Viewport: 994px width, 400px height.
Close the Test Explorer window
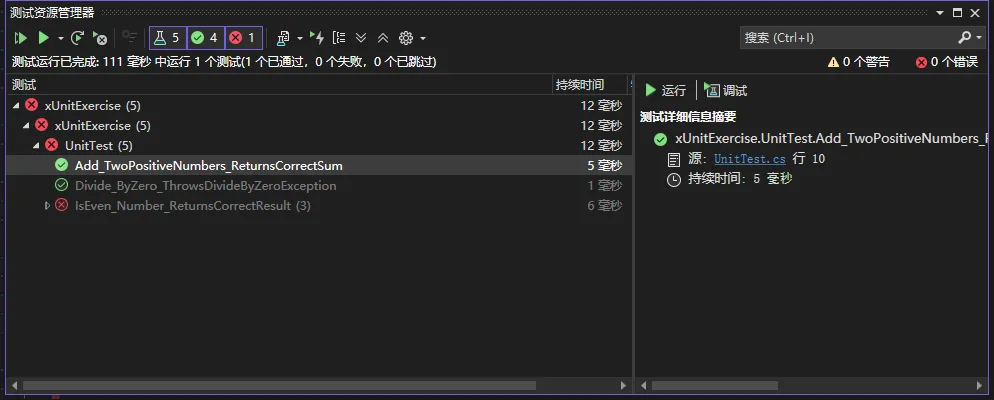[x=976, y=13]
